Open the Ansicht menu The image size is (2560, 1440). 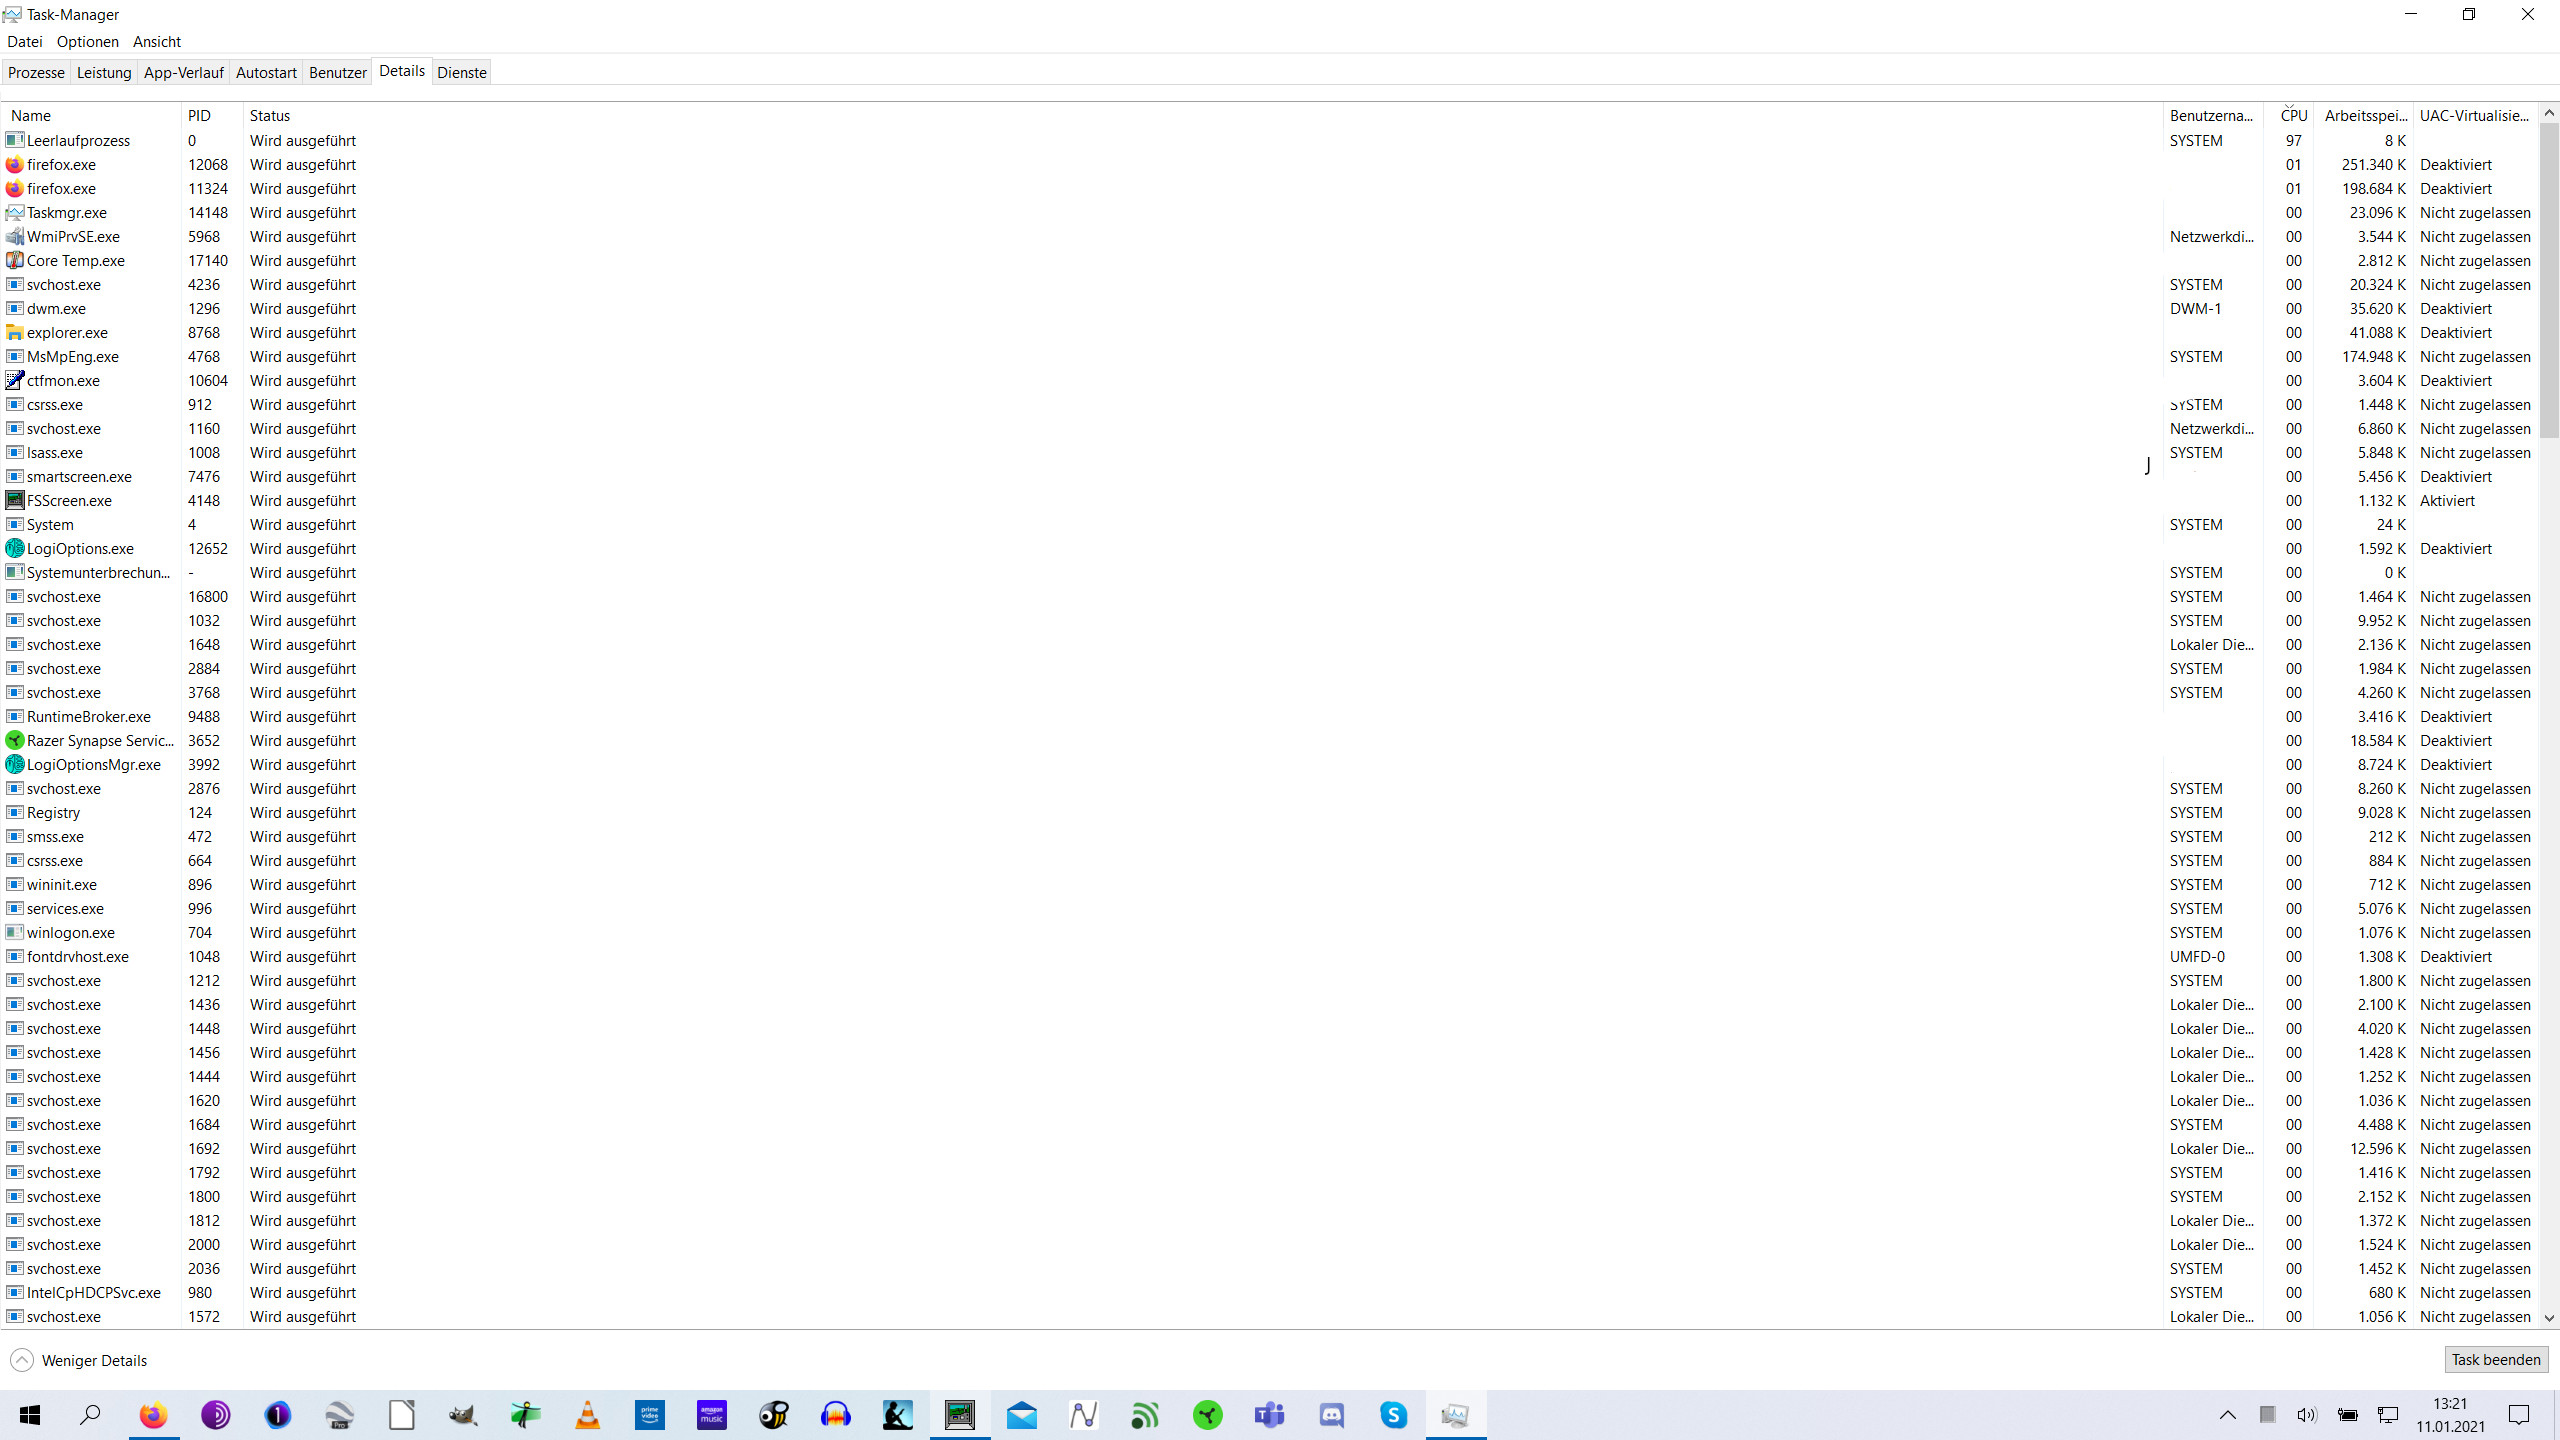156,42
